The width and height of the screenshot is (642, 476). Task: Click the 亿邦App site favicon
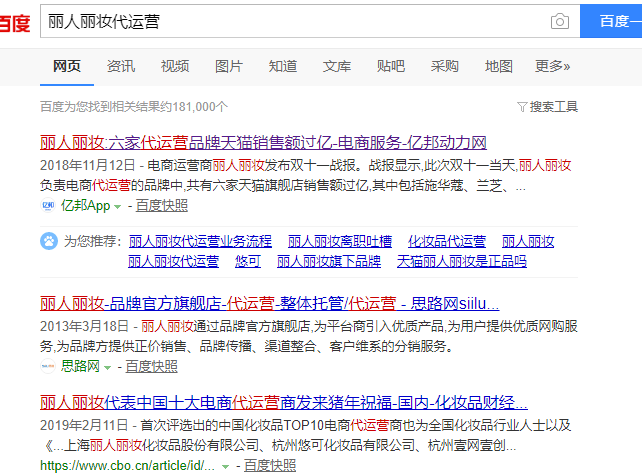click(48, 205)
